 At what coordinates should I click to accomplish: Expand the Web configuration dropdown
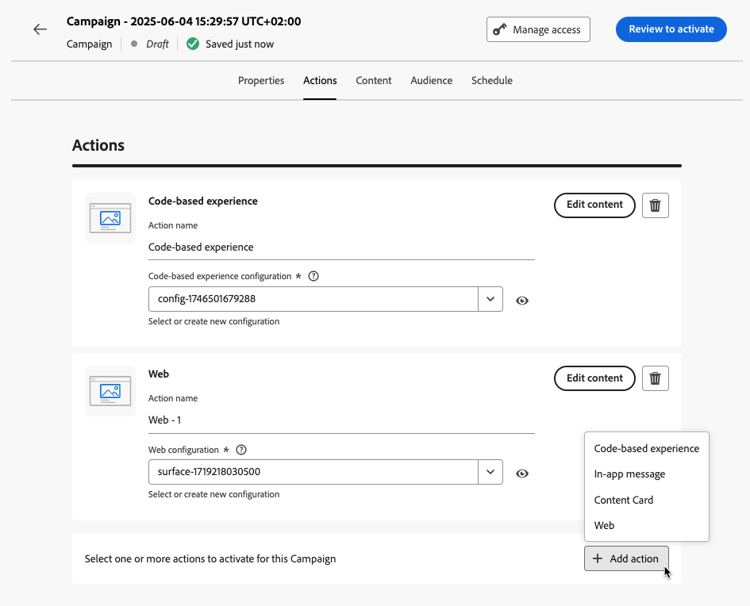coord(490,472)
